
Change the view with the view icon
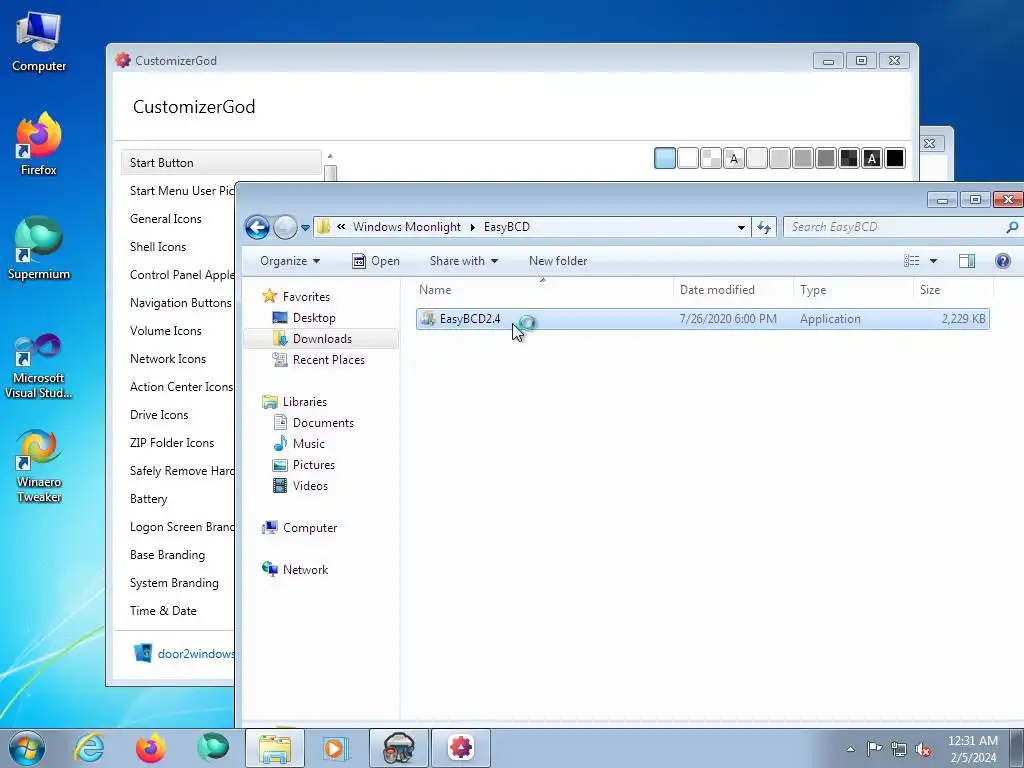coord(912,261)
